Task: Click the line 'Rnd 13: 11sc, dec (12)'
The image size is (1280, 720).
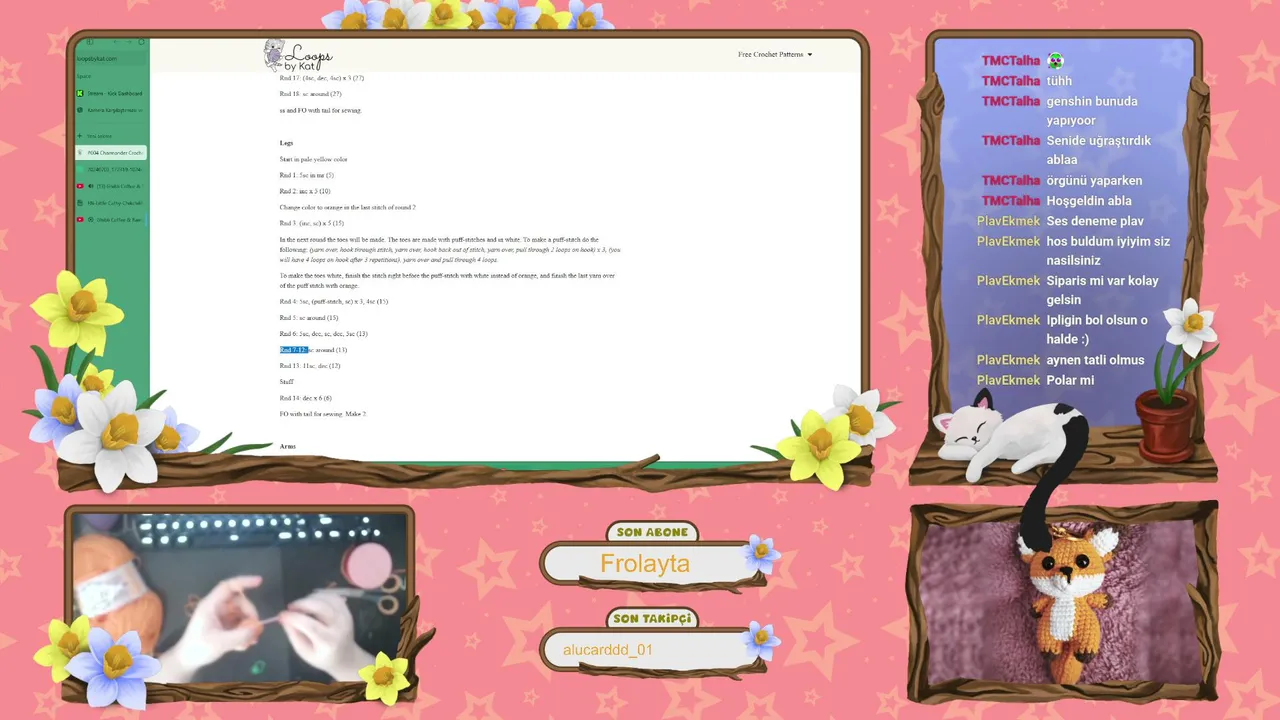Action: tap(310, 366)
